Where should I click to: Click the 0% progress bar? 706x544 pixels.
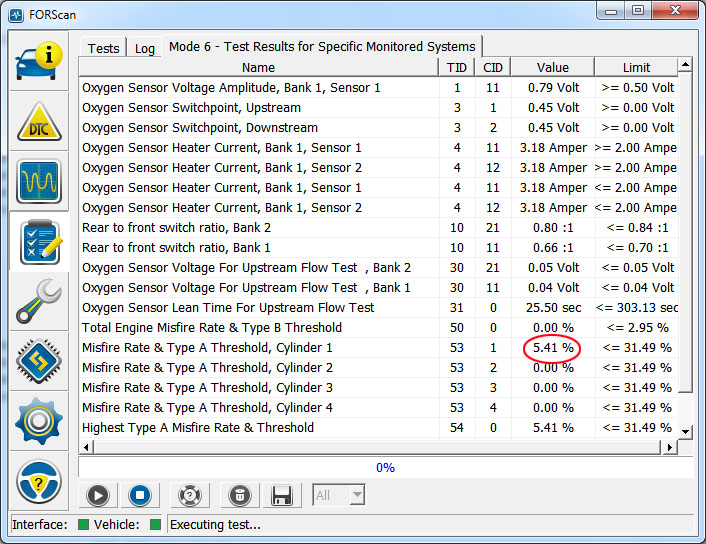pyautogui.click(x=385, y=467)
